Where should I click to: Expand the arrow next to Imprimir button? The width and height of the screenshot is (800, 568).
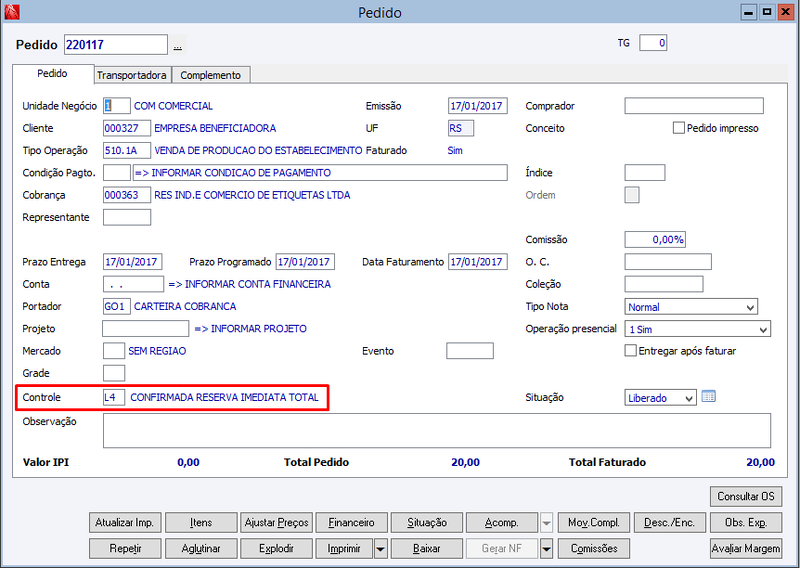point(380,549)
